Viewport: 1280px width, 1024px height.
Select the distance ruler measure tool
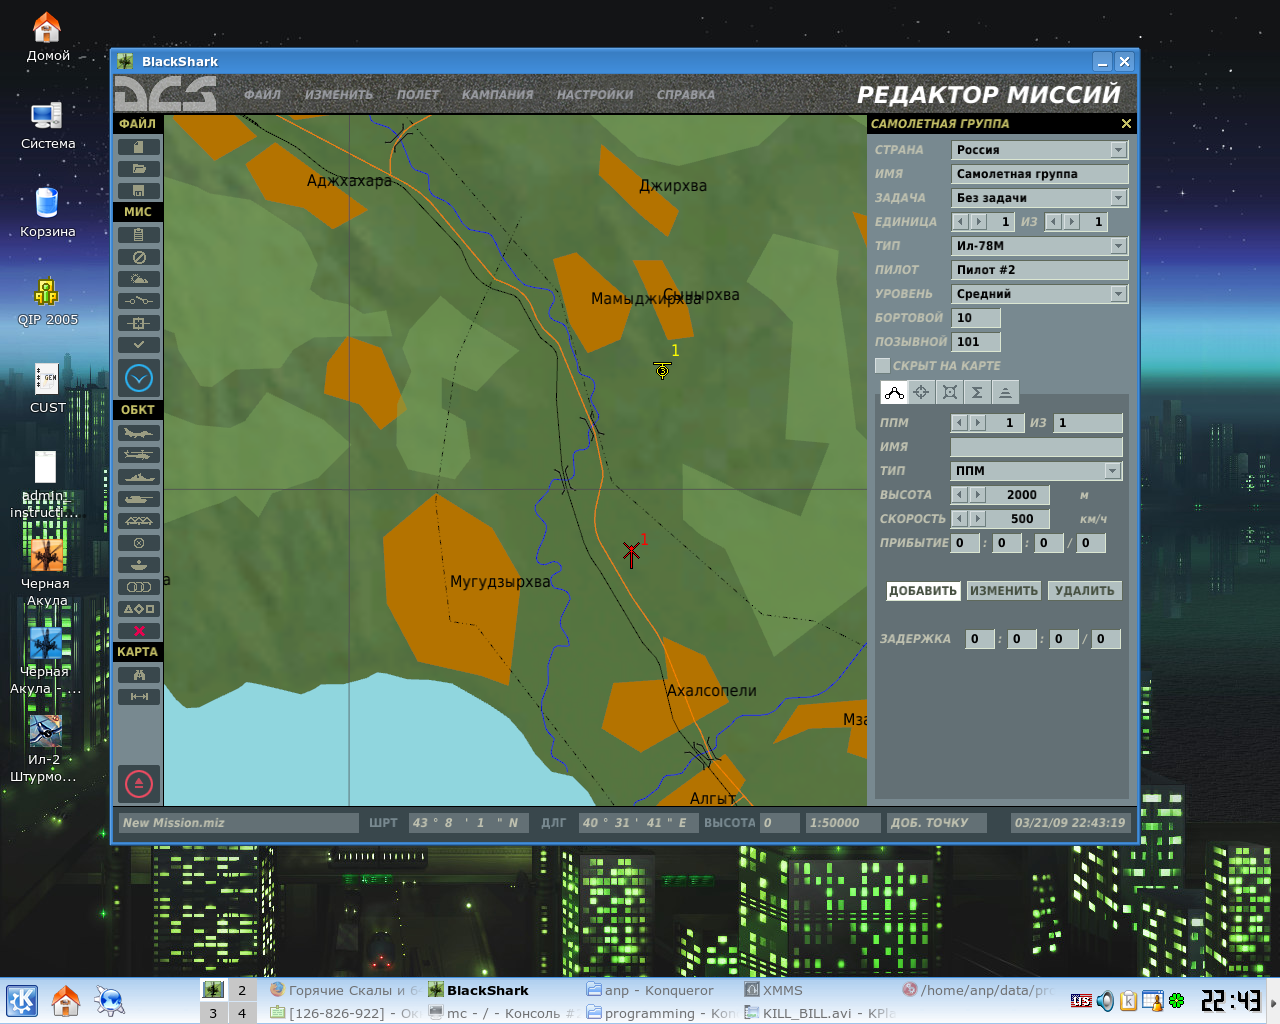coord(138,697)
